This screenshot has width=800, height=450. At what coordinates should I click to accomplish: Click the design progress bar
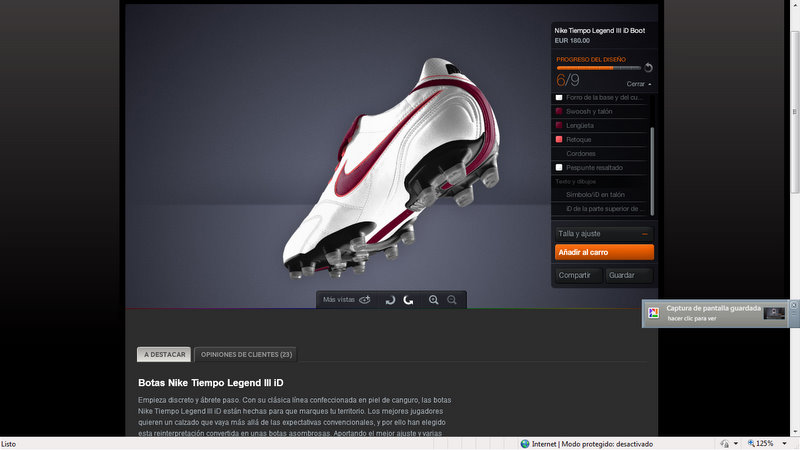598,68
